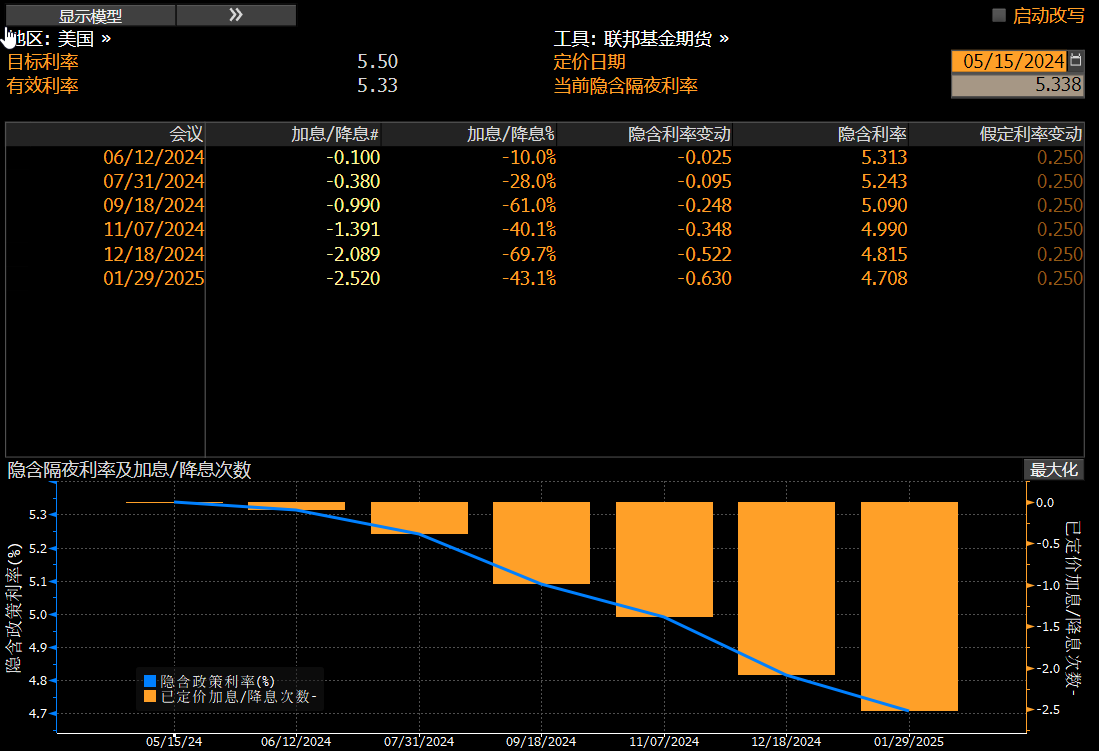Screen dimensions: 1099x751
Task: Expand the 地区: 美国 region selector
Action: click(59, 39)
